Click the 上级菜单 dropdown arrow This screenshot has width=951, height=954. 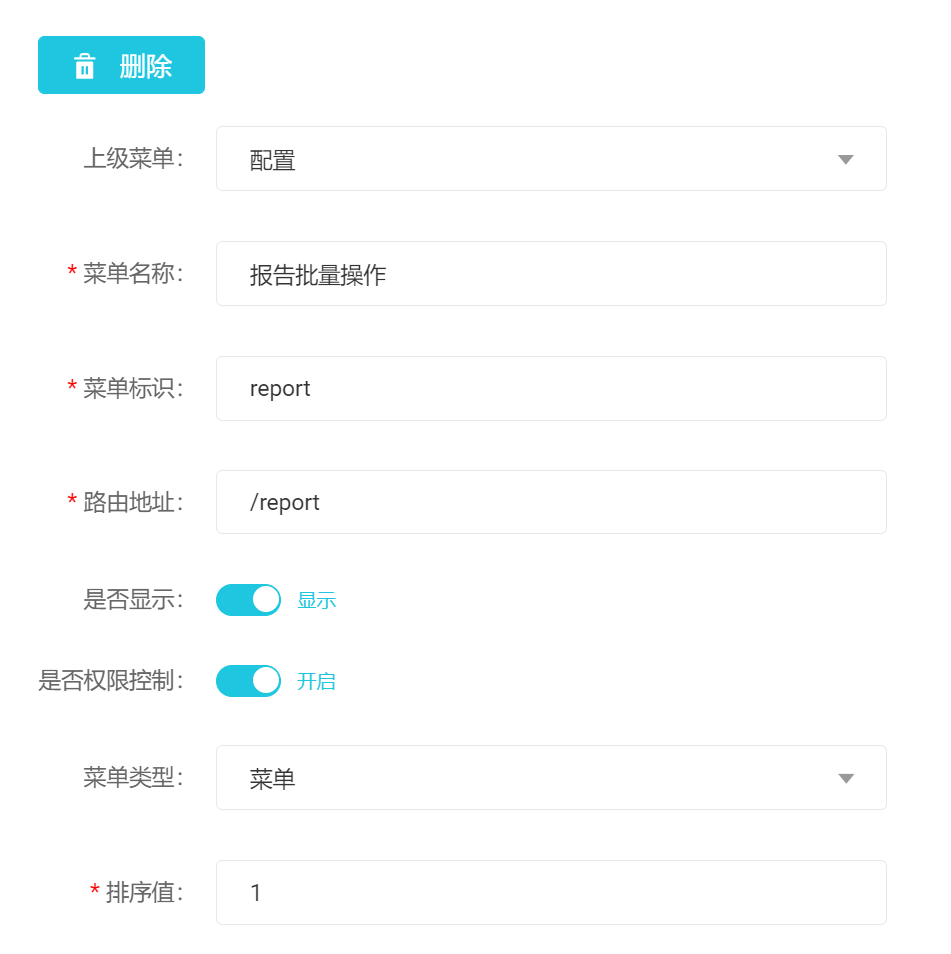[x=845, y=160]
